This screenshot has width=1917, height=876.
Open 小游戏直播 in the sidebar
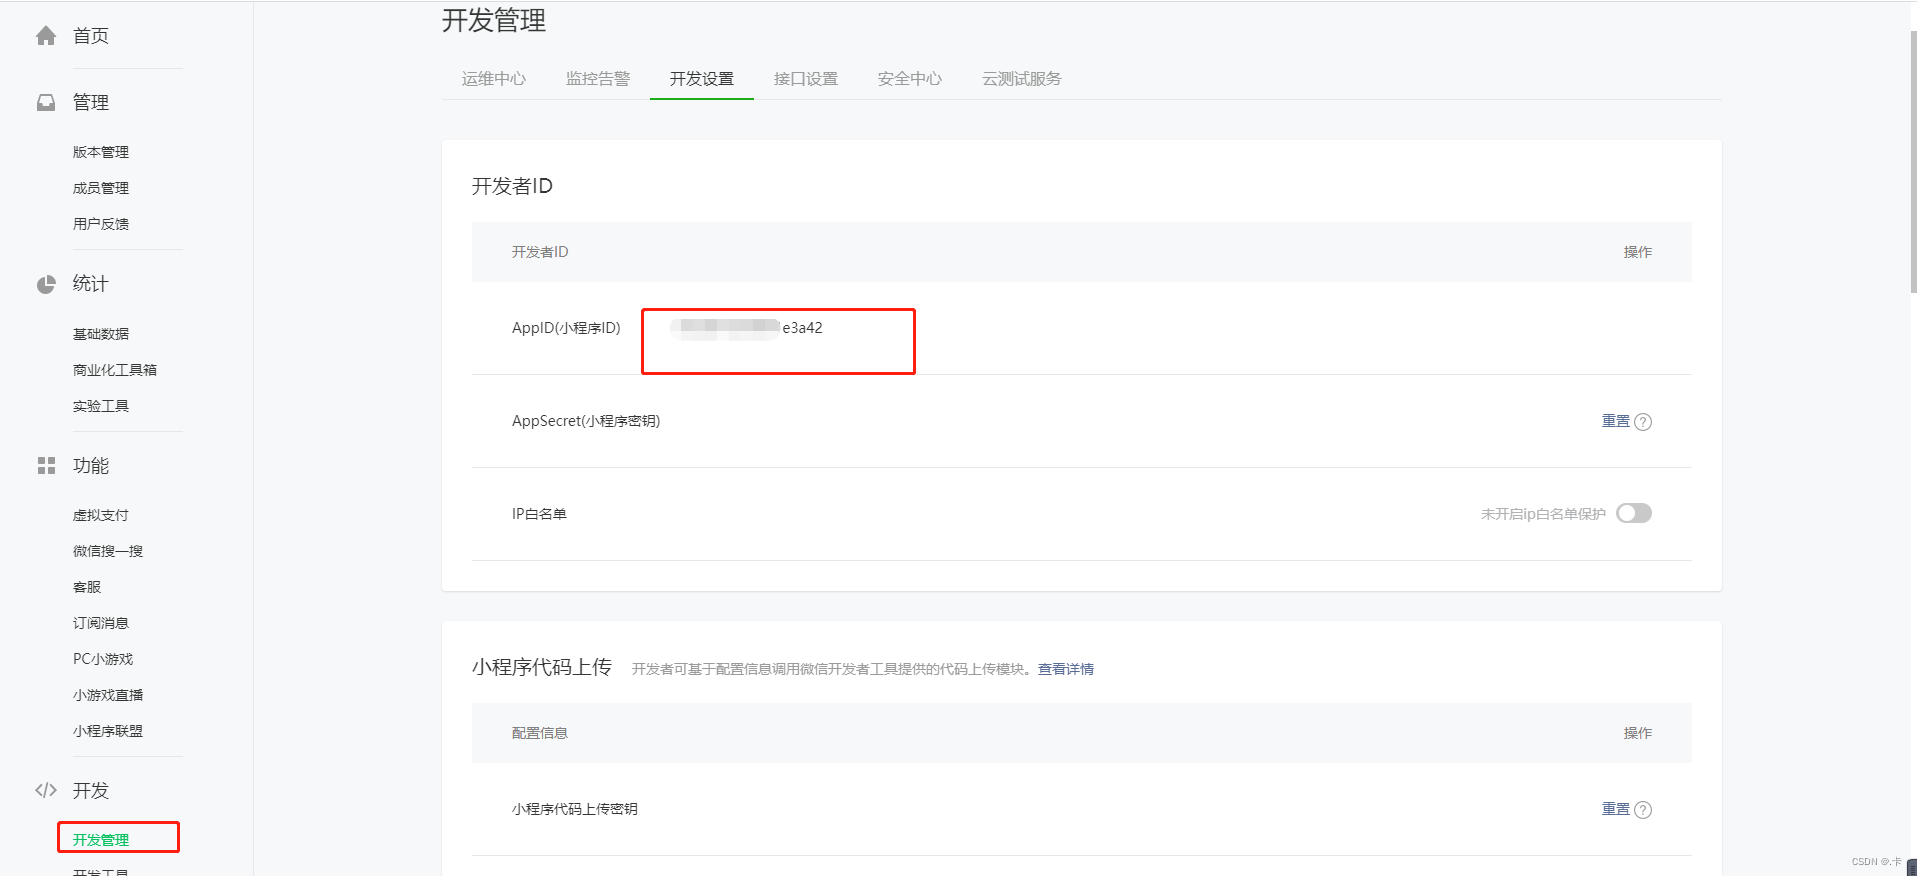point(108,695)
